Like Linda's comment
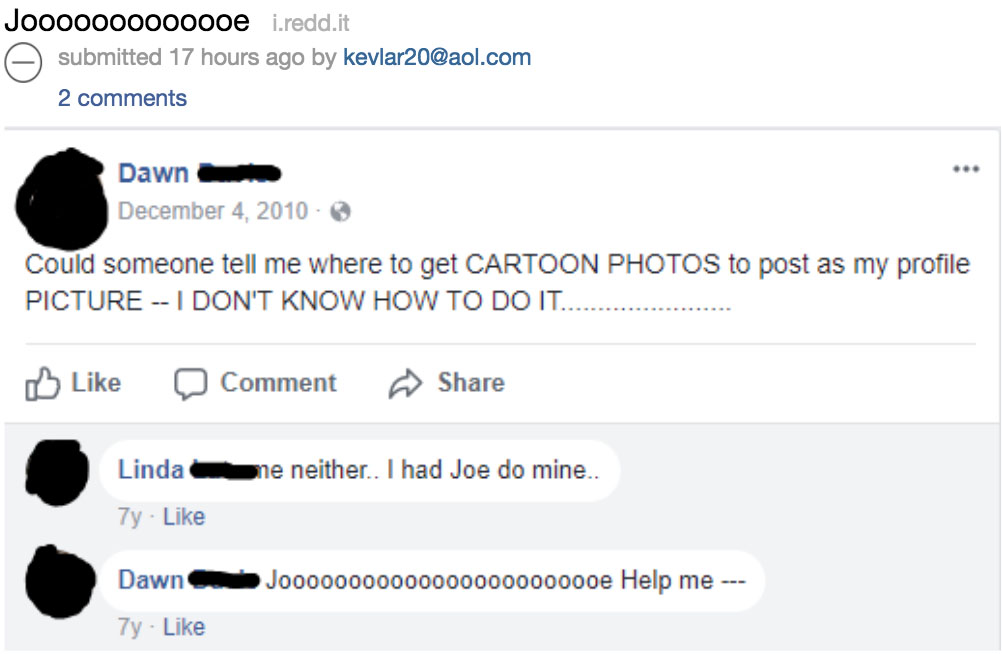This screenshot has width=1002, height=654. 184,517
